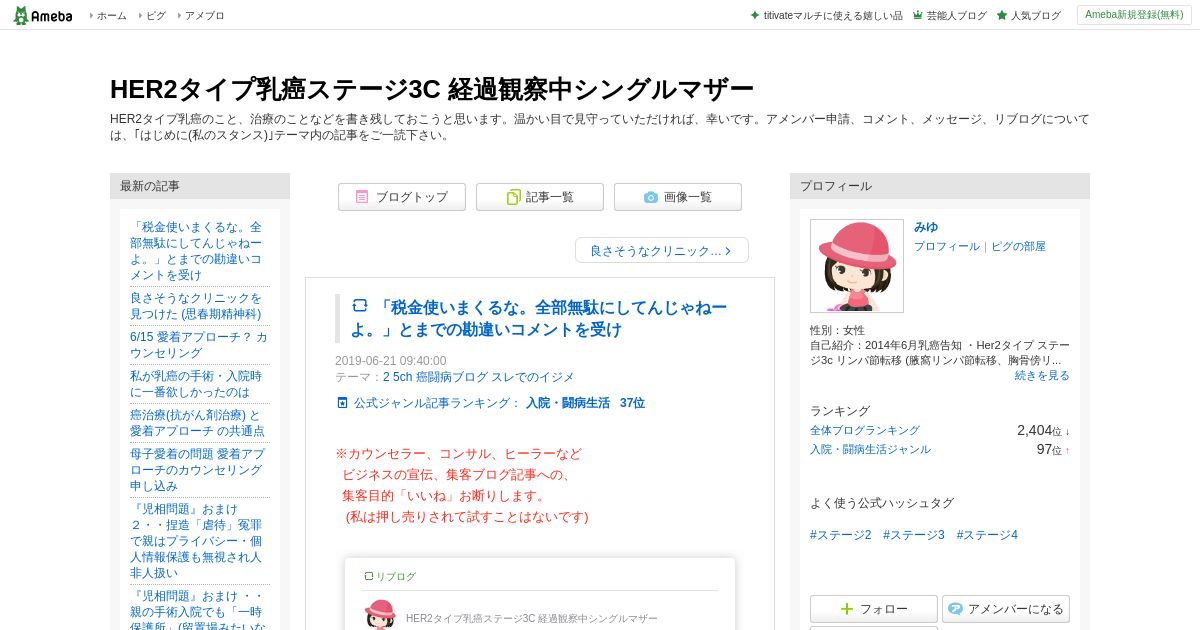1200x630 pixels.
Task: Open the ホーム link in top bar
Action: (x=111, y=15)
